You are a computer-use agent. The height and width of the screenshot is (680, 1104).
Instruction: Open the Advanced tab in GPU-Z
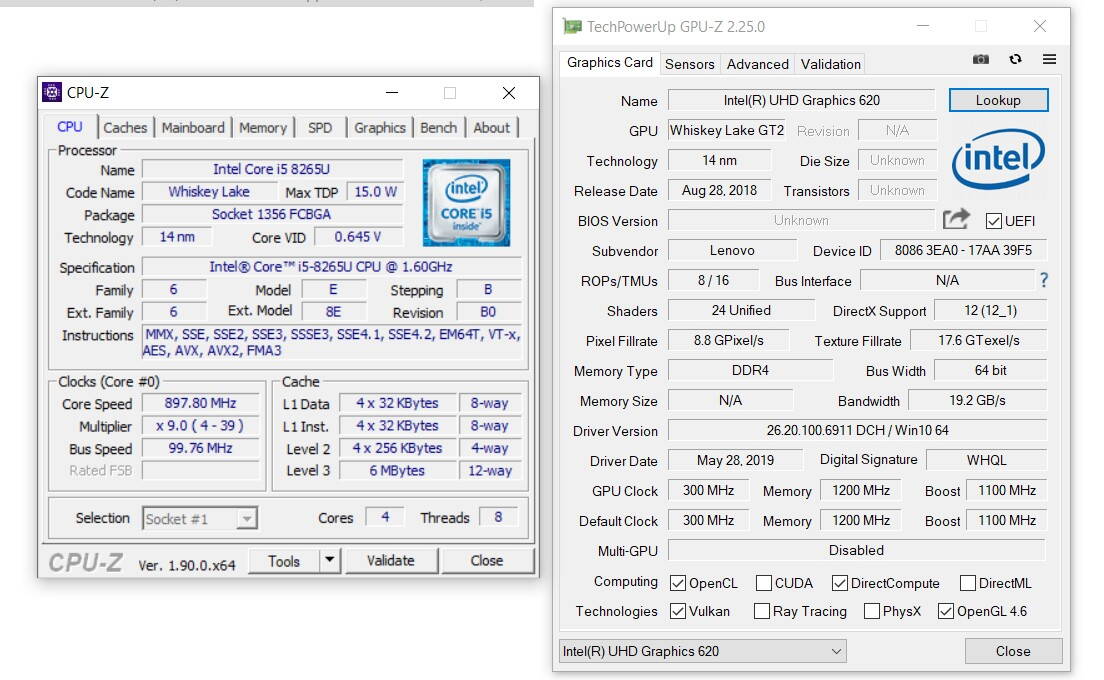[758, 64]
